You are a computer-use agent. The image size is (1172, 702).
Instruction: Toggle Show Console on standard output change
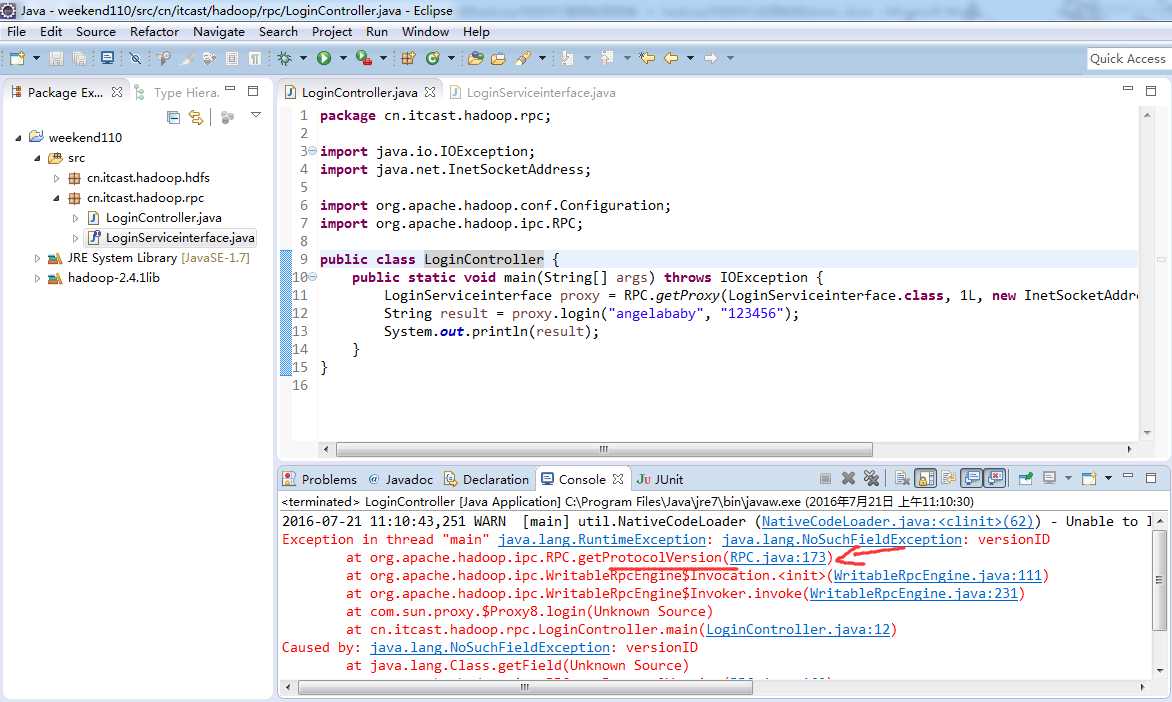[x=972, y=478]
